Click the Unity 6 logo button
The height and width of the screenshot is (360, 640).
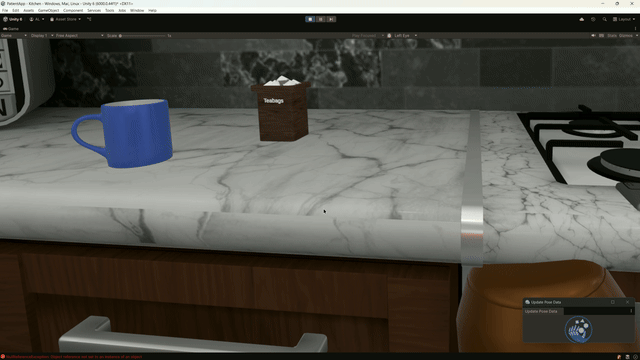click(x=13, y=19)
